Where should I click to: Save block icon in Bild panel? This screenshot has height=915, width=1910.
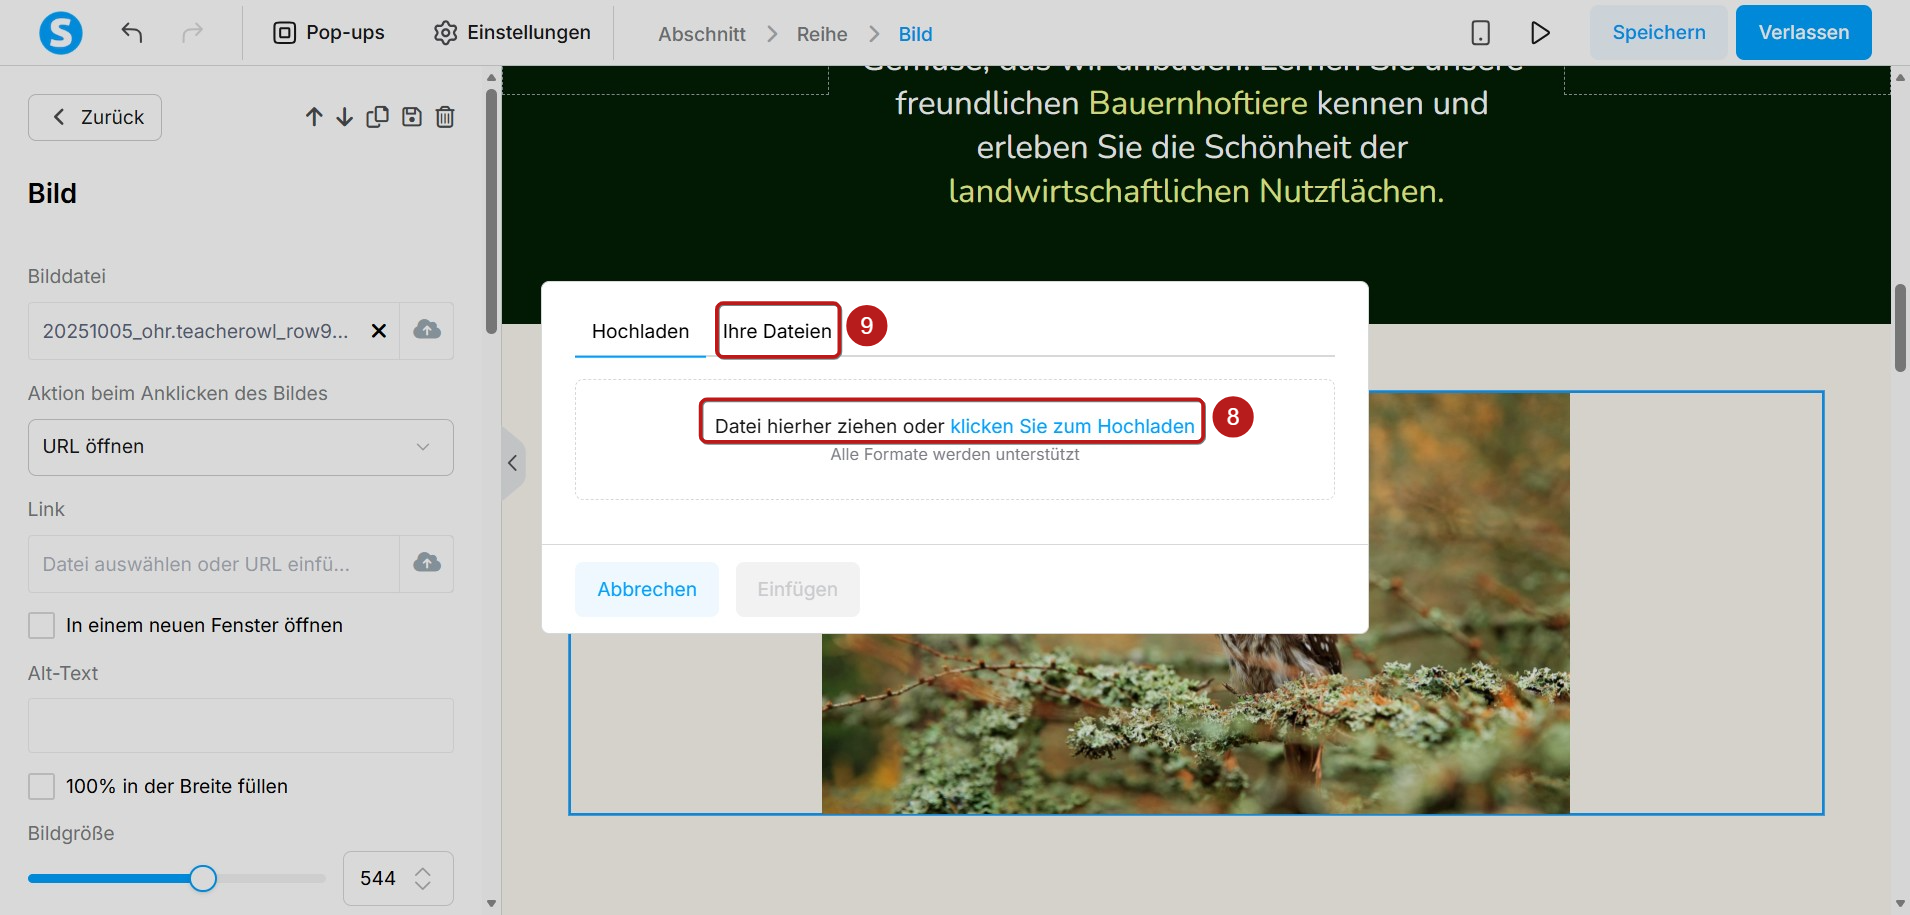pos(412,117)
